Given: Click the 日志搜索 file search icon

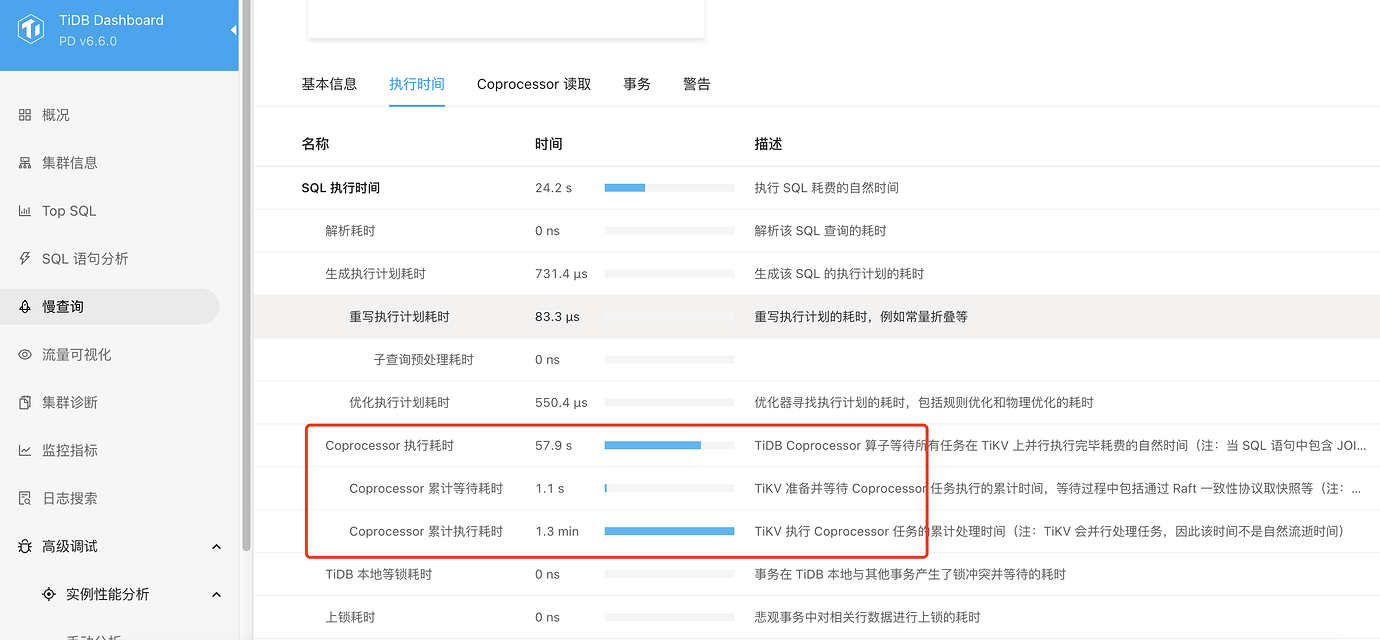Looking at the screenshot, I should (x=25, y=499).
